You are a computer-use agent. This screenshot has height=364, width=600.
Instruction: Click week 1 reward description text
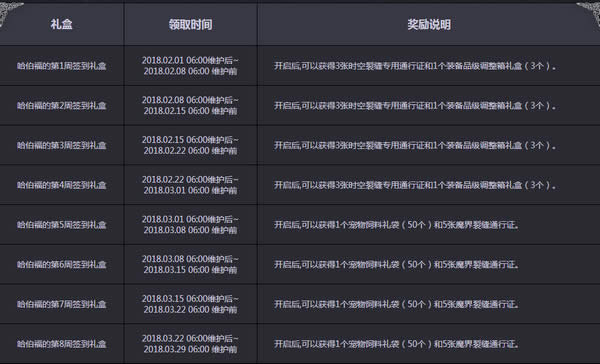415,66
